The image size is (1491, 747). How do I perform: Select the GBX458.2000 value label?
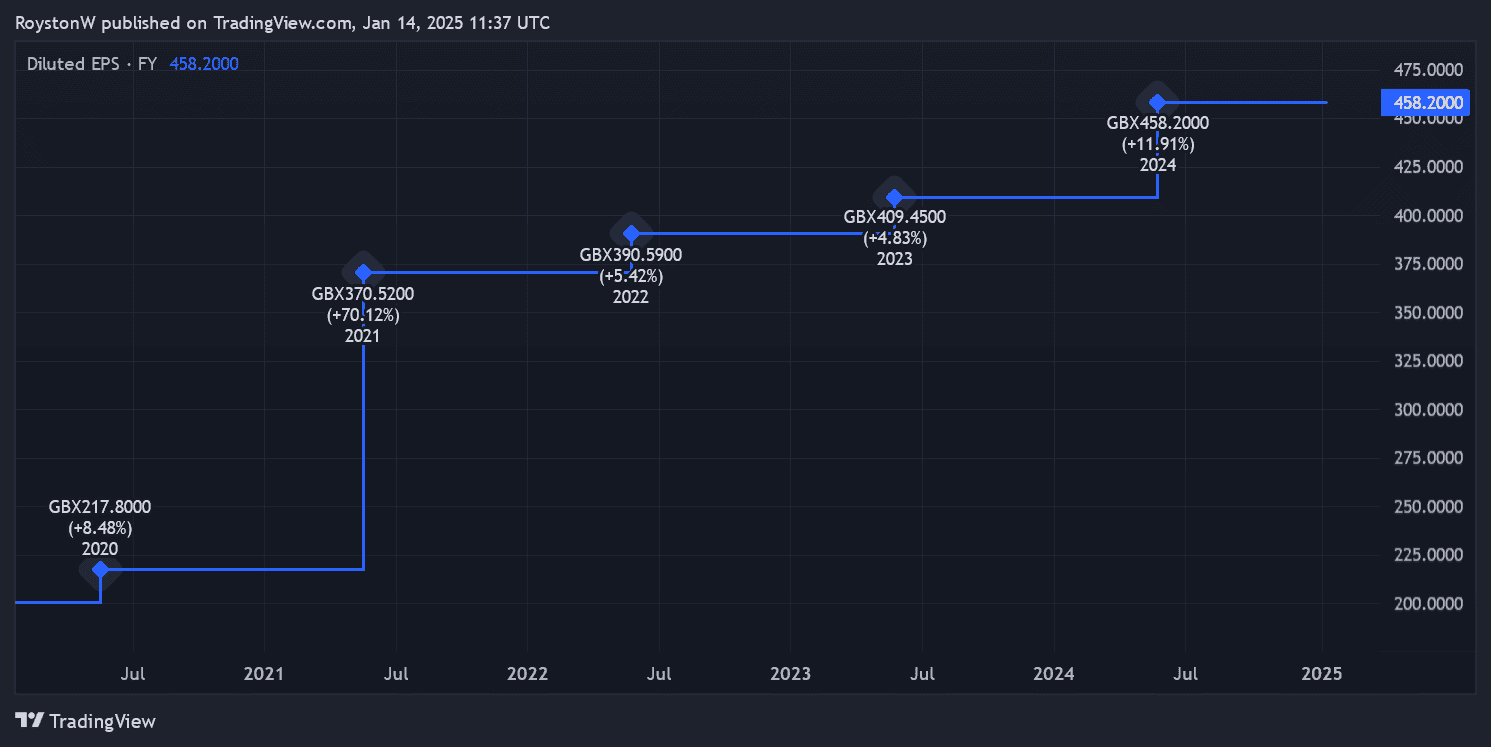[x=1158, y=123]
